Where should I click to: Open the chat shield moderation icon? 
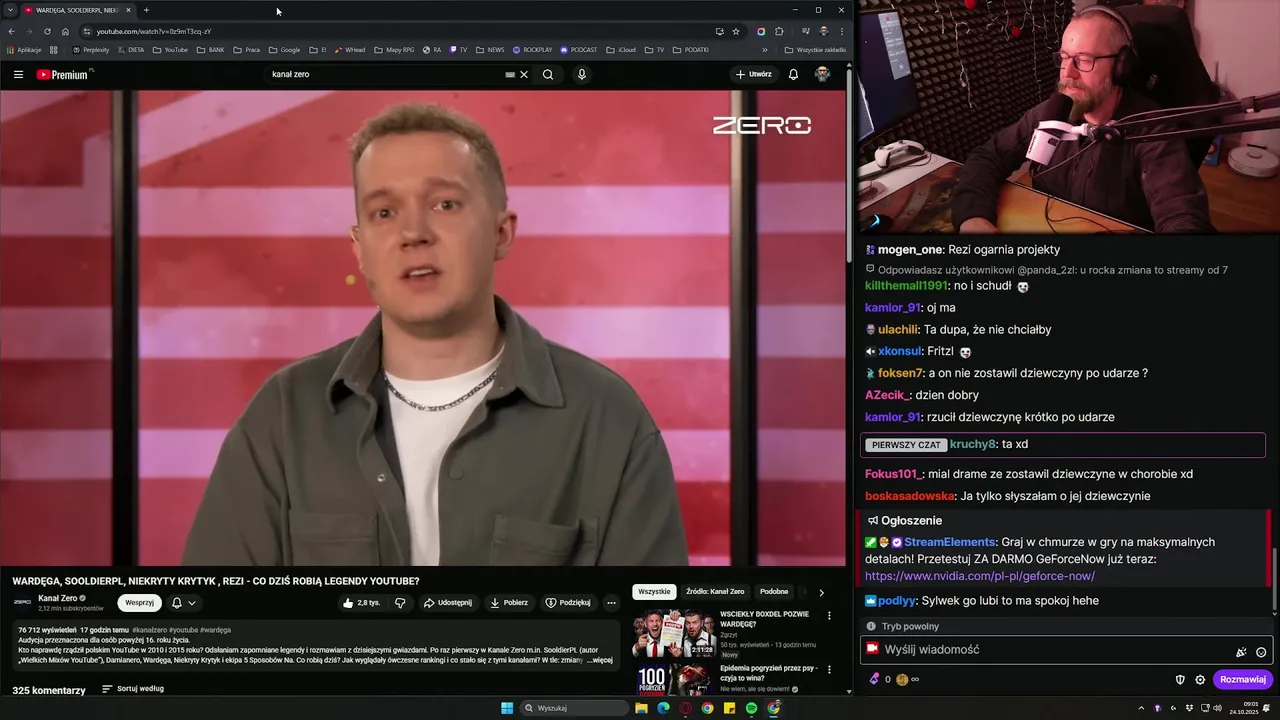(x=1180, y=679)
